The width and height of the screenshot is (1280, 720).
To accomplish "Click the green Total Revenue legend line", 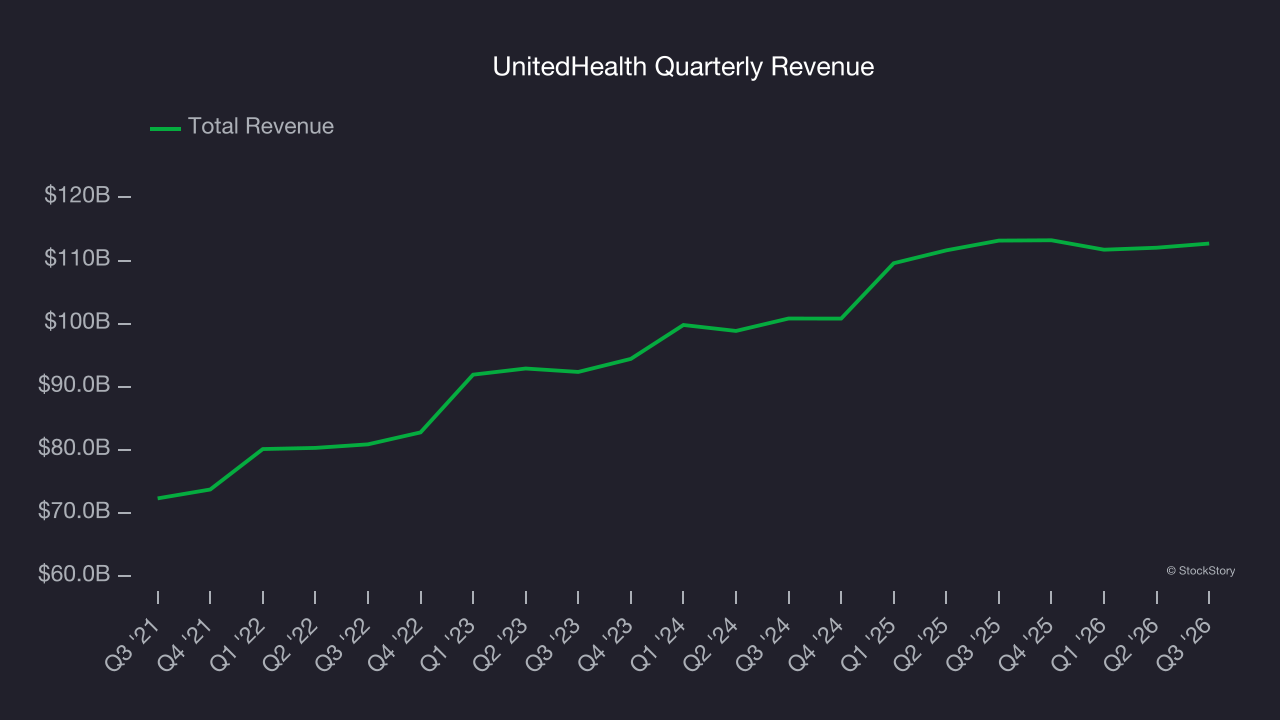I will pos(165,128).
